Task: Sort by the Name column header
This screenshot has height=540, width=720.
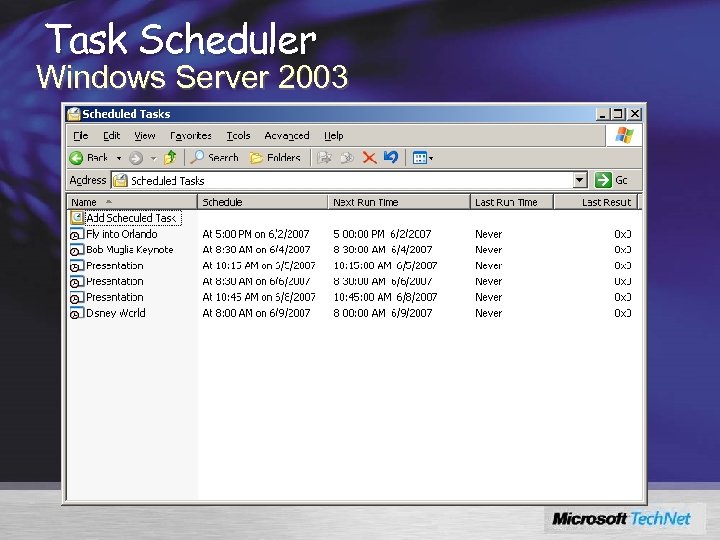Action: (132, 202)
